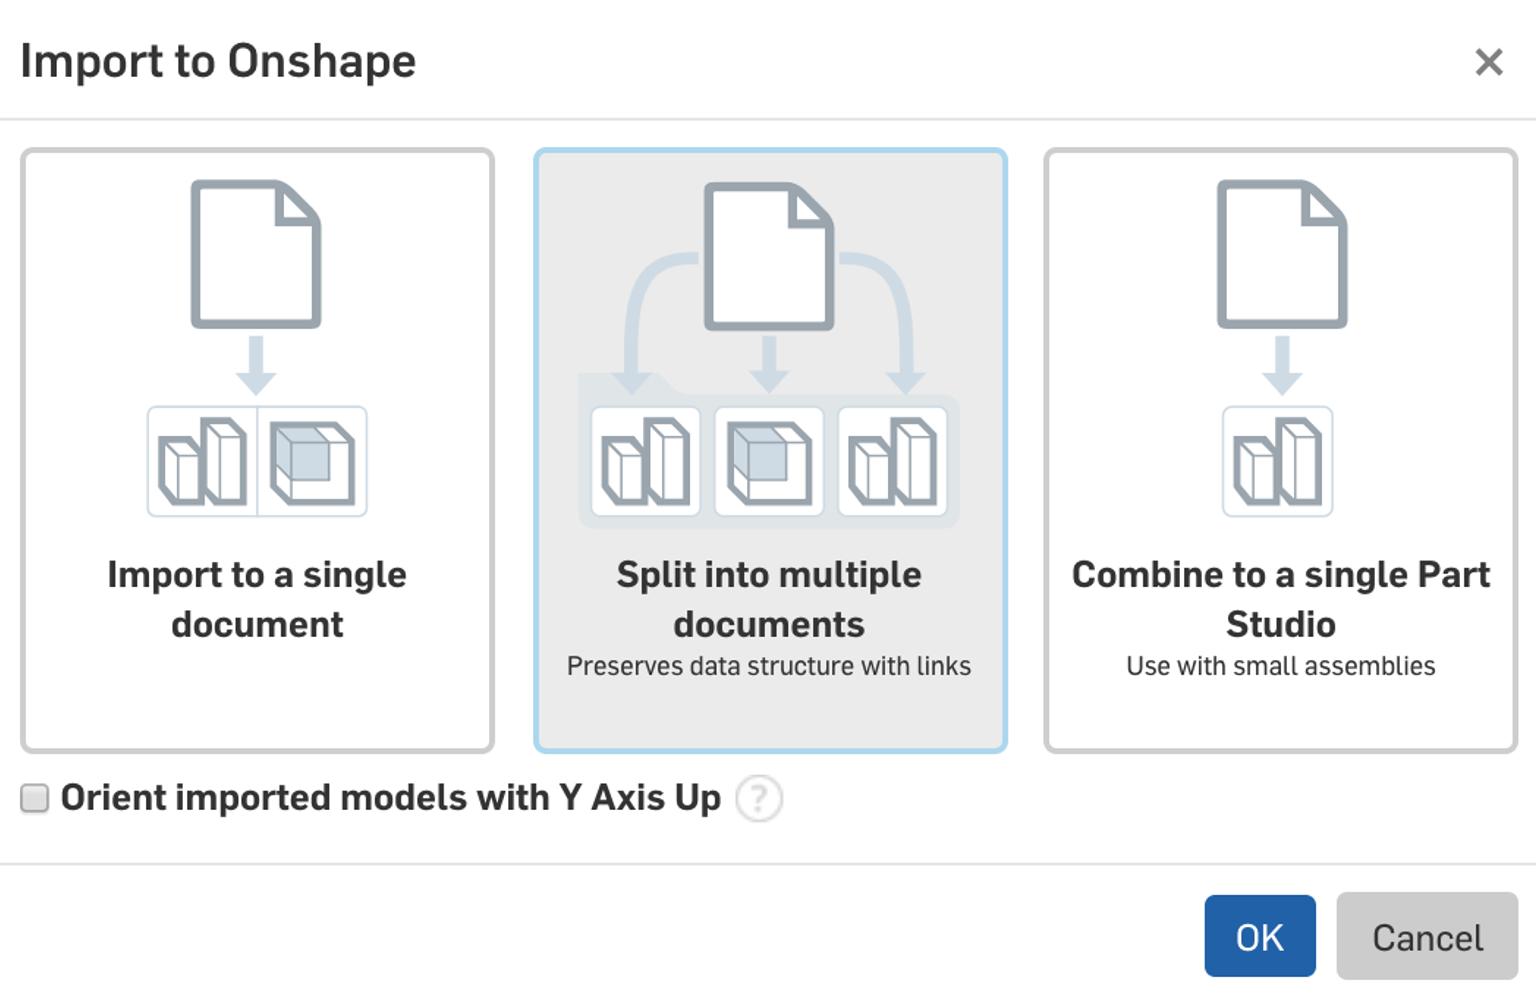Screen dimensions: 1536x997
Task: Close the Import to Onshape dialog
Action: [1489, 63]
